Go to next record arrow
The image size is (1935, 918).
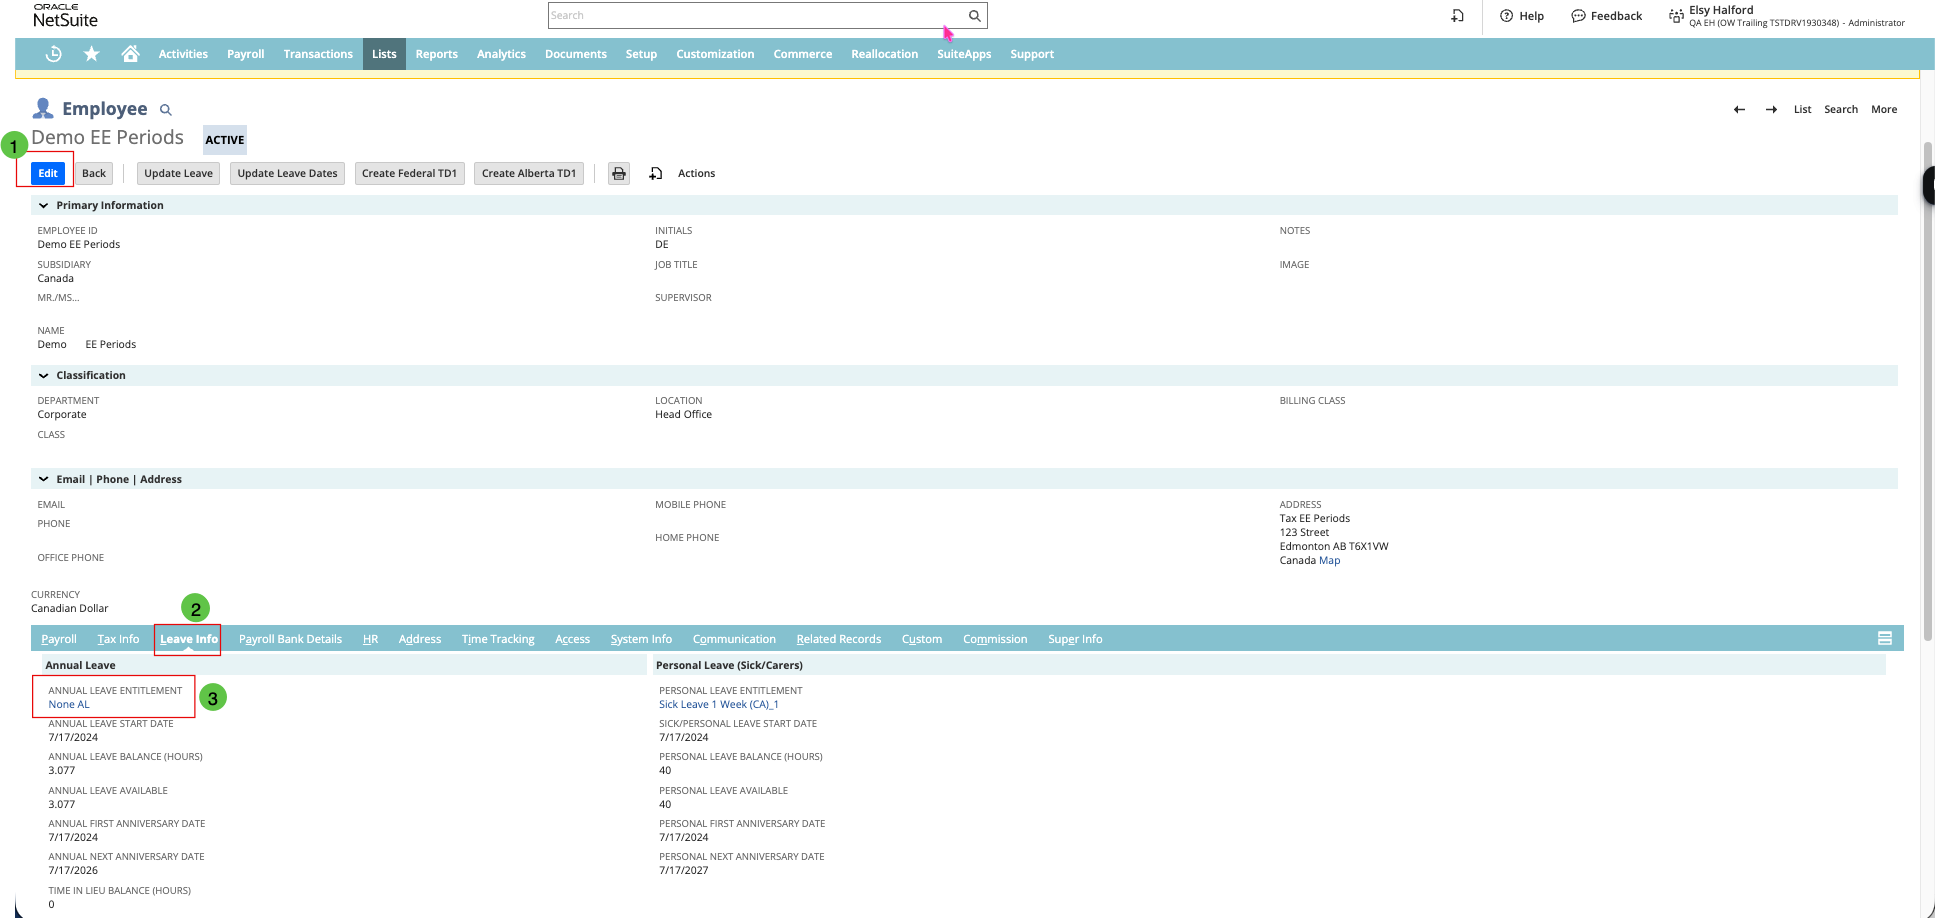pos(1771,110)
